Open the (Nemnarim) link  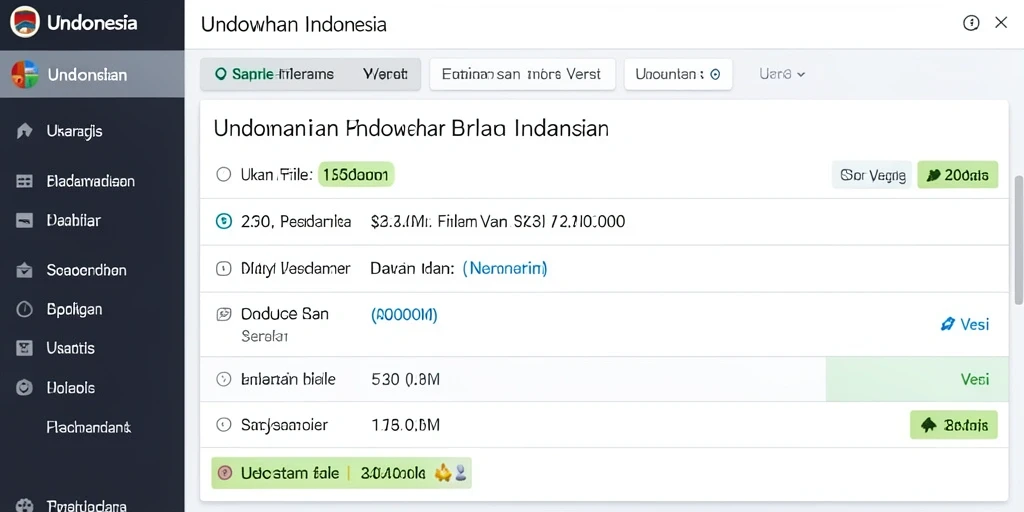505,268
